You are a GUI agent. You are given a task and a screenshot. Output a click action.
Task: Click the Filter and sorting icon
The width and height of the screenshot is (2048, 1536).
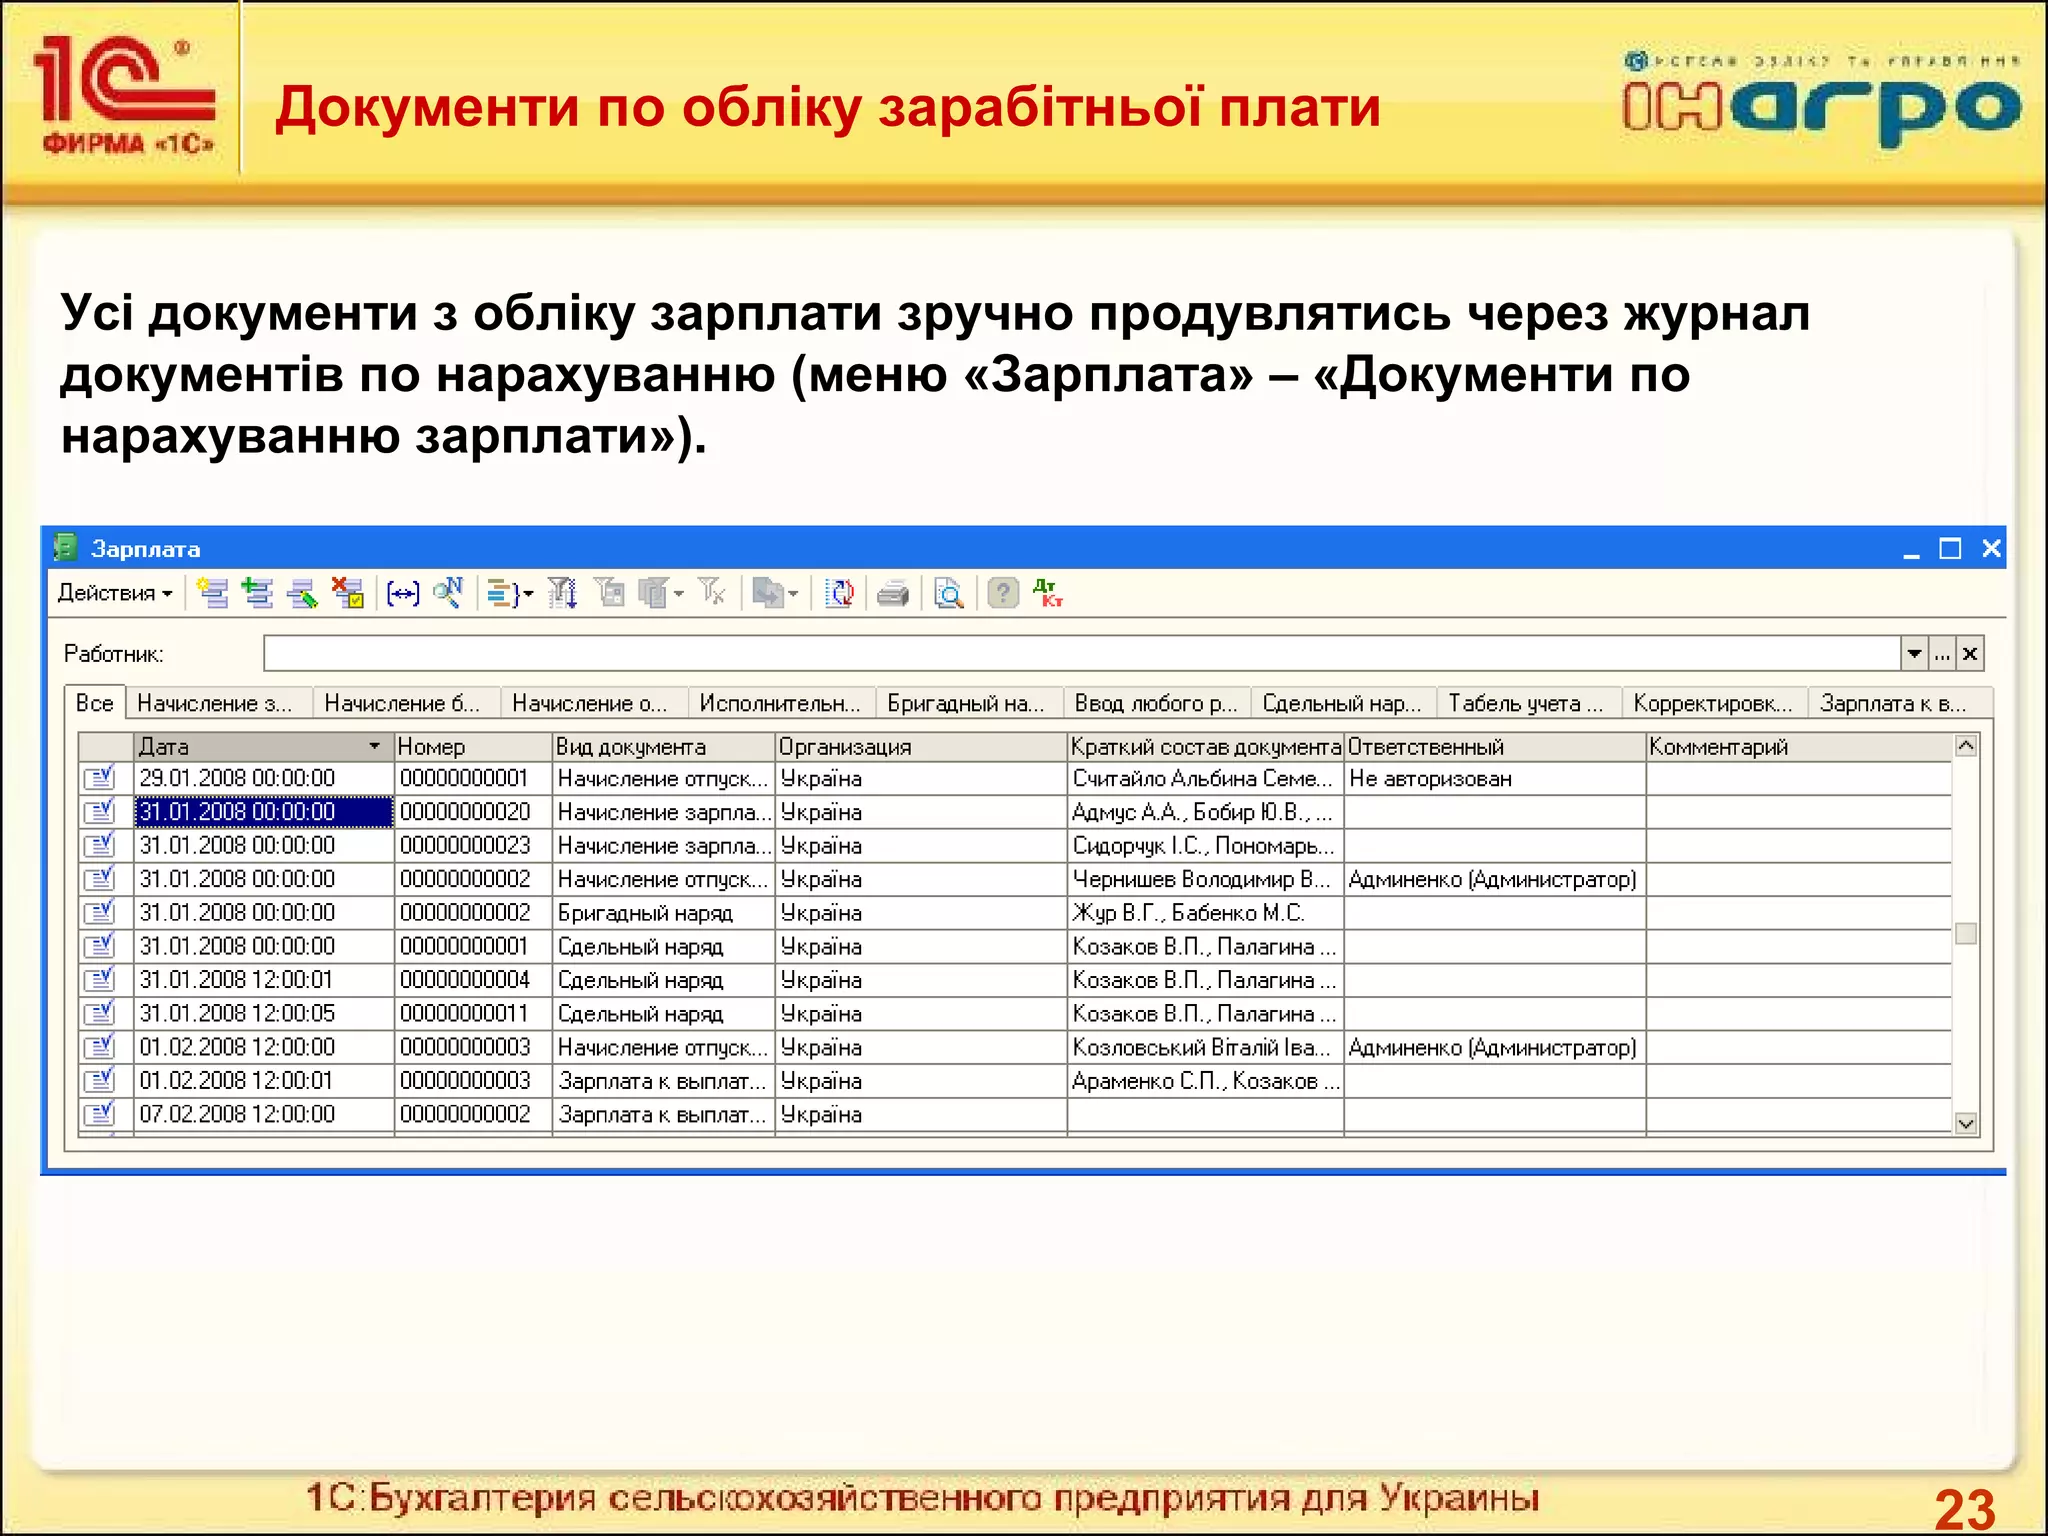point(563,593)
